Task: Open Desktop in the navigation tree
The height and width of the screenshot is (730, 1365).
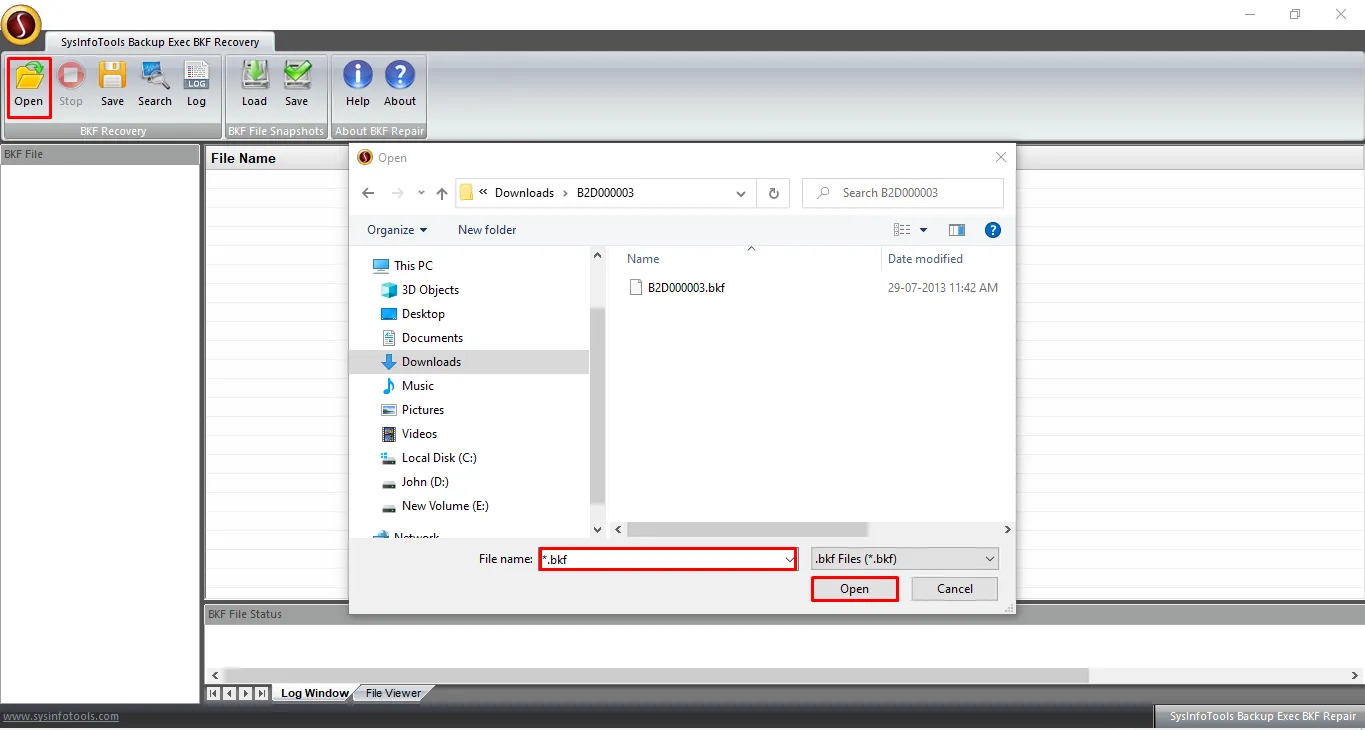Action: coord(413,314)
